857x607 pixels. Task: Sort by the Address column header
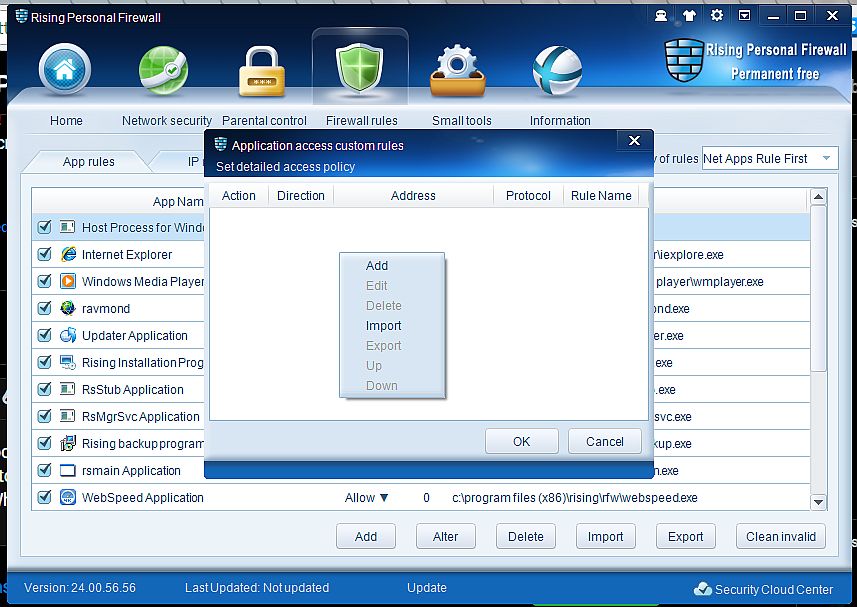(x=413, y=196)
